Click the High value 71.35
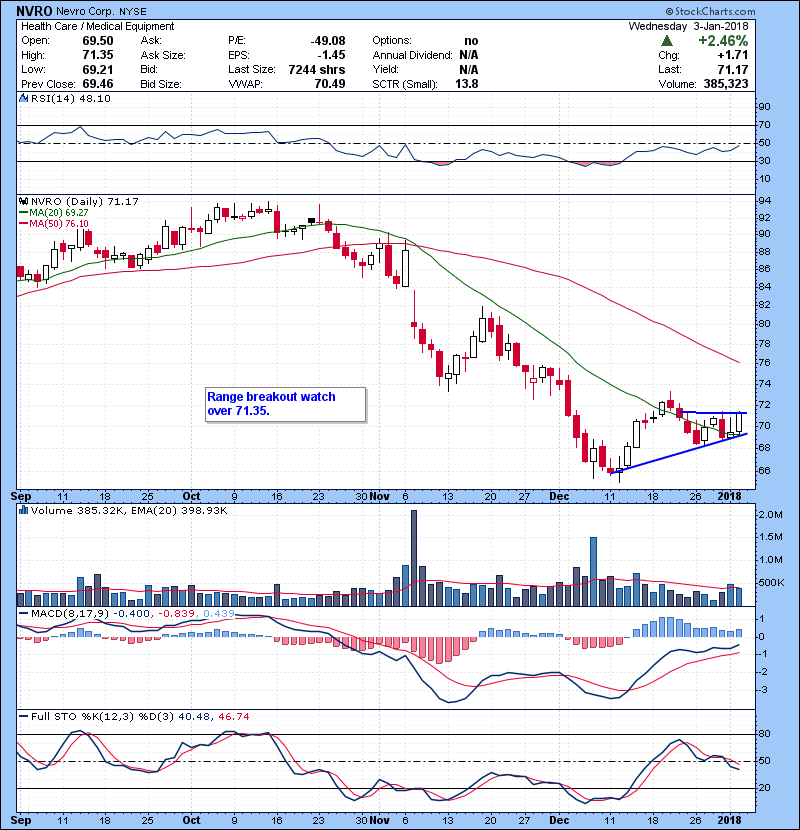 tap(98, 55)
